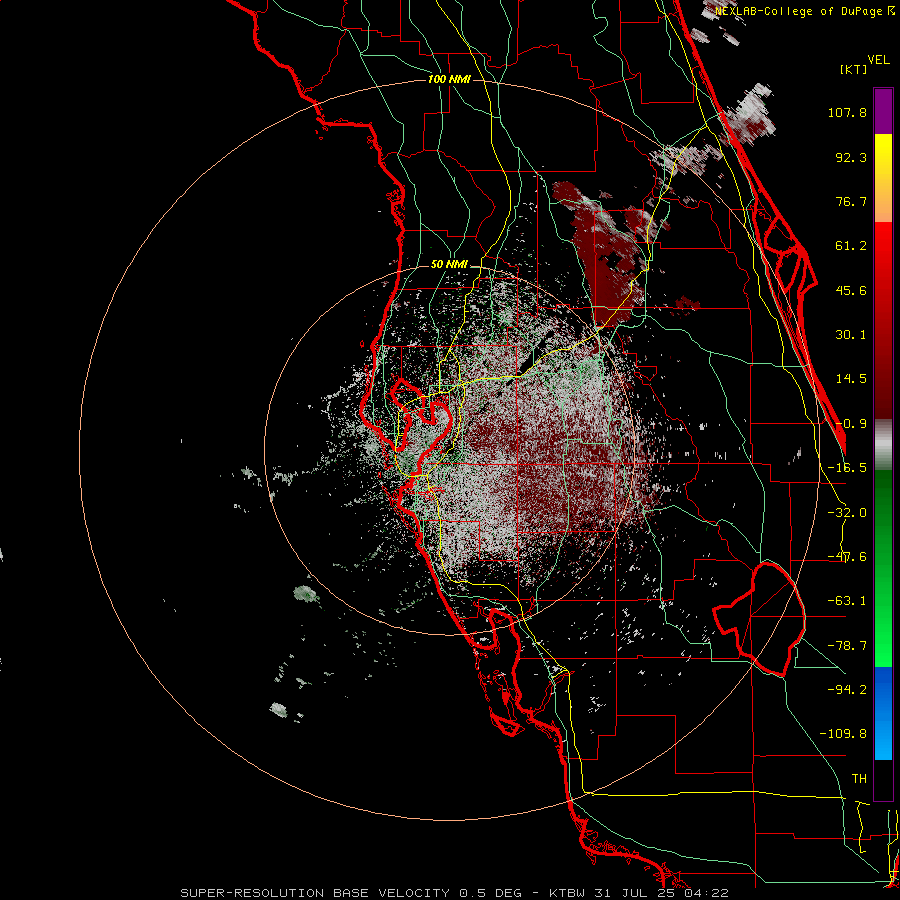Click the 30.1 velocity scale value

[851, 335]
